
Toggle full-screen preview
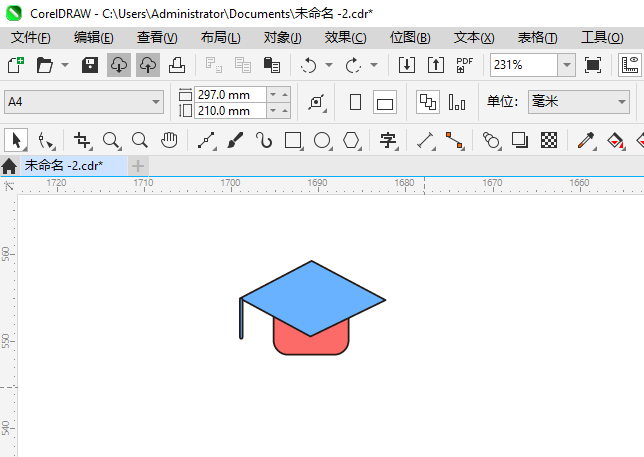593,65
